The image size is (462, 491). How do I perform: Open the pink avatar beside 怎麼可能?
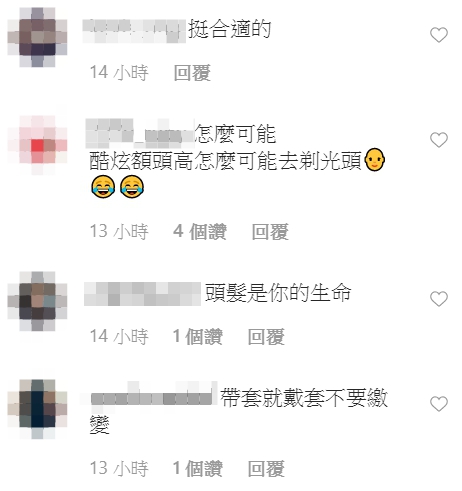point(37,145)
